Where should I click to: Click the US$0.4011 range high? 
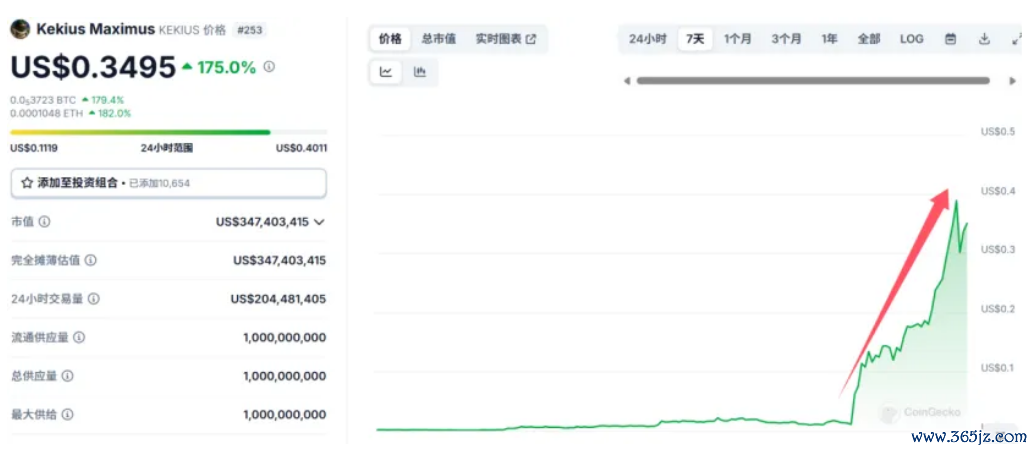[301, 148]
